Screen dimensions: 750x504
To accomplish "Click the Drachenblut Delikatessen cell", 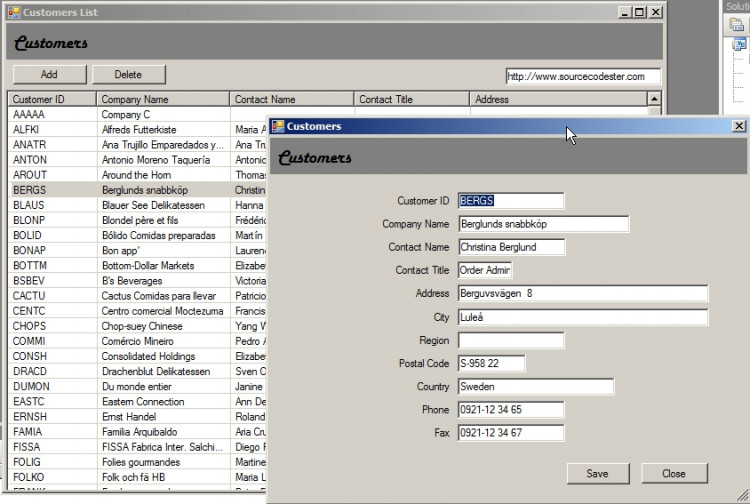I will tap(164, 372).
